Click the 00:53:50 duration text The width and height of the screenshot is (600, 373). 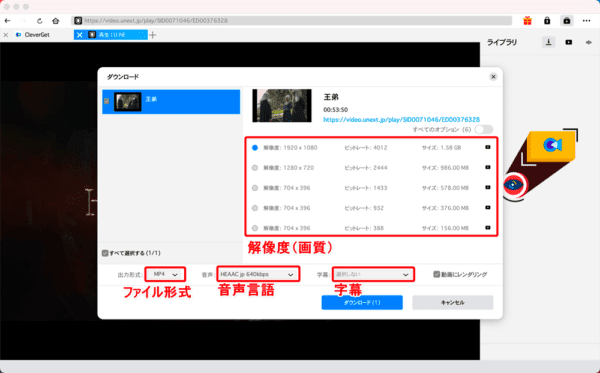(x=336, y=109)
